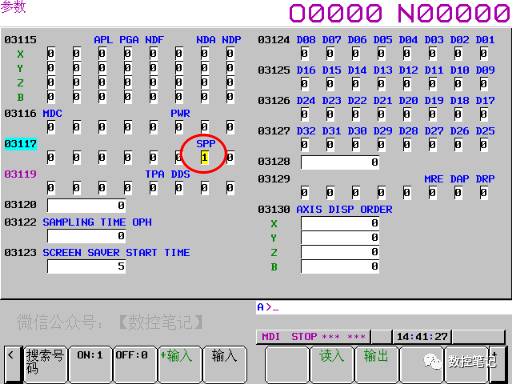Click the OFF:0 softkey
This screenshot has width=513, height=385.
click(135, 364)
